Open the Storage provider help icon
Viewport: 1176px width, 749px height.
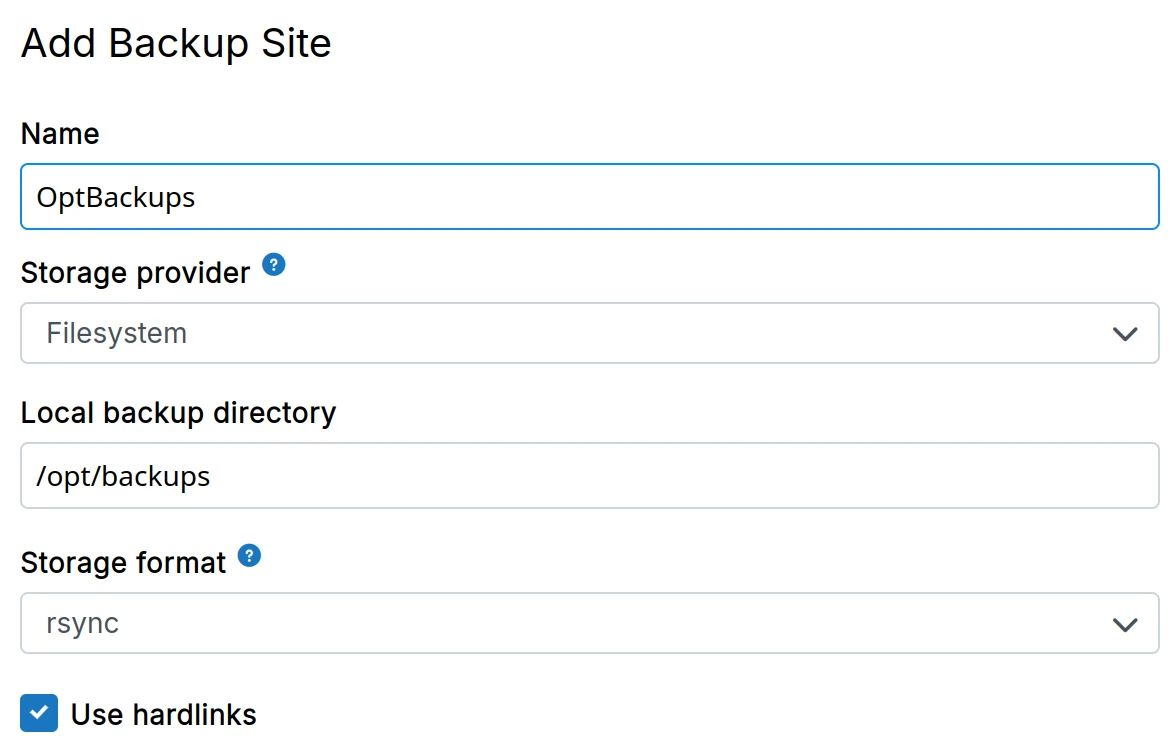click(x=274, y=265)
